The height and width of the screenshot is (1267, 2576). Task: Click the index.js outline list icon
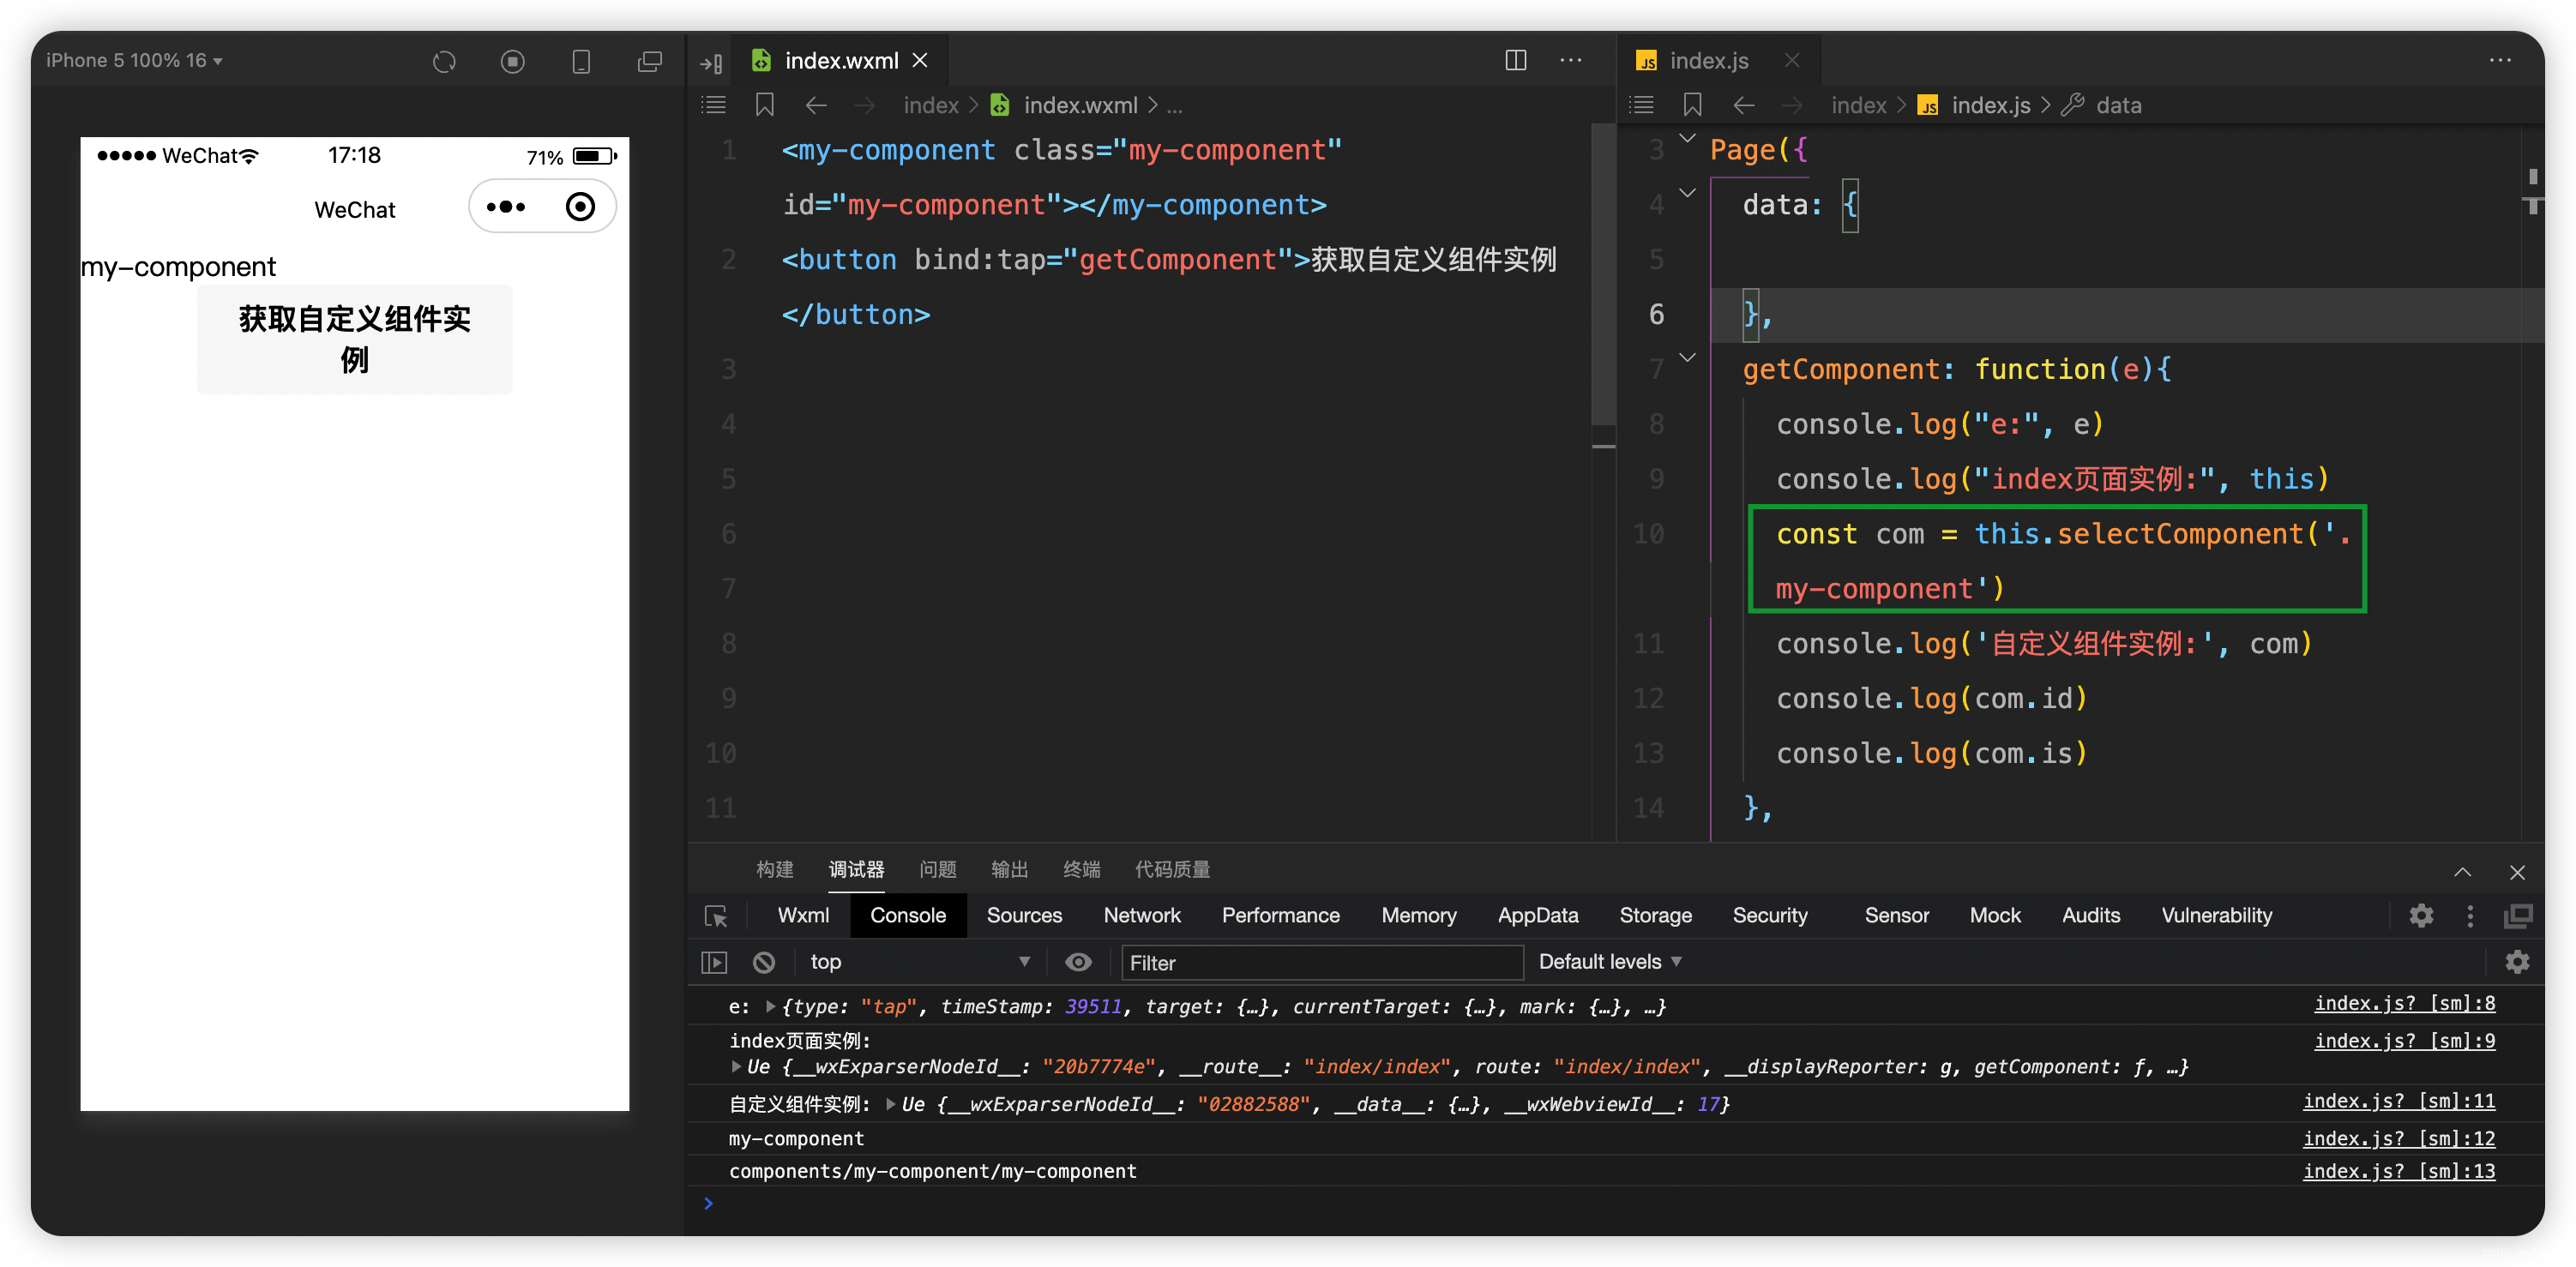pos(1641,105)
